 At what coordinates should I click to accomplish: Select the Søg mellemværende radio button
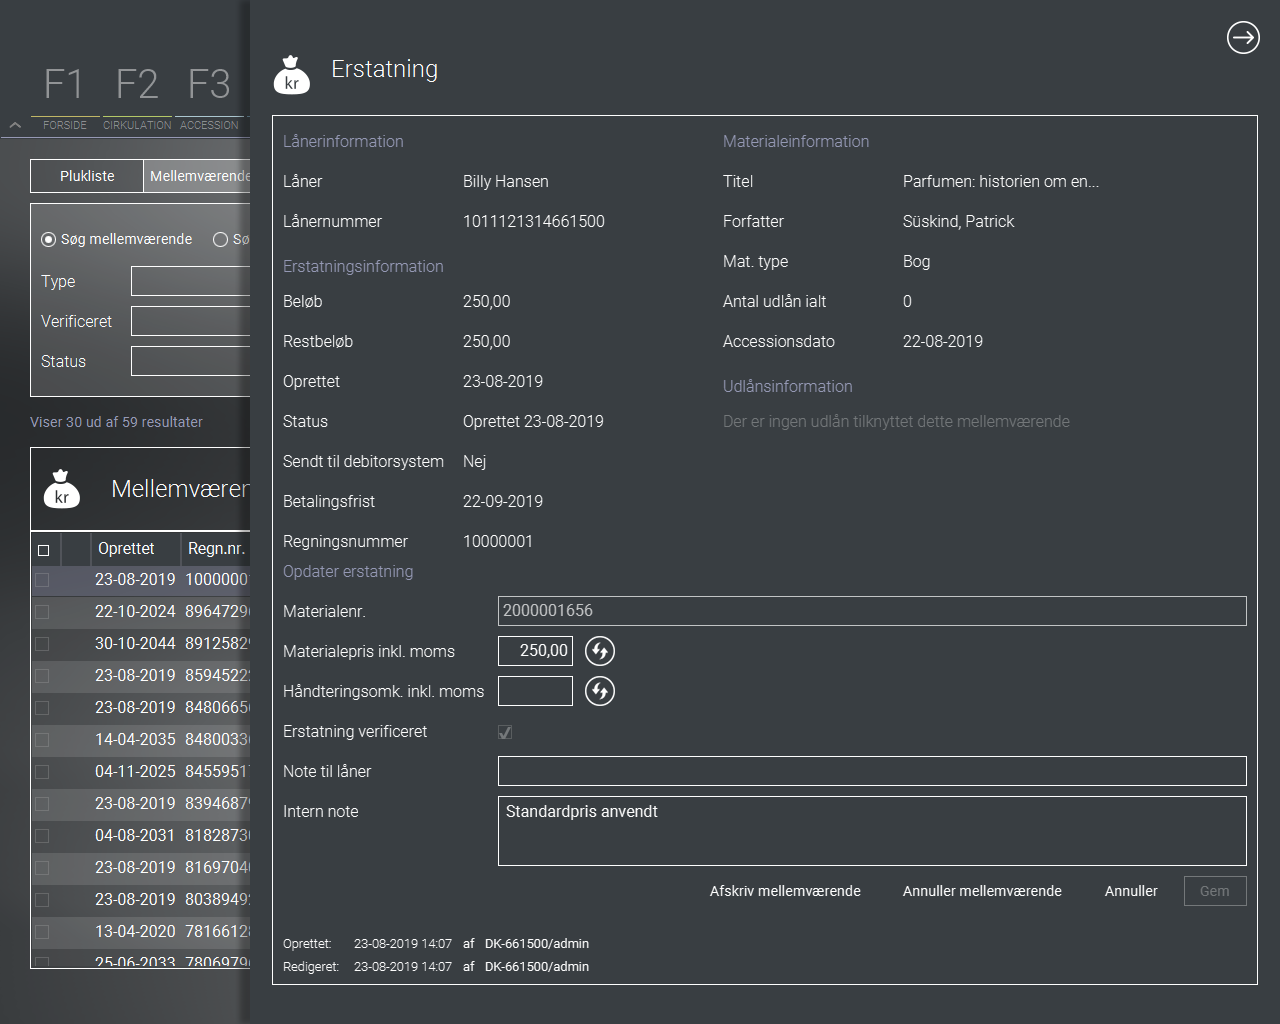point(48,240)
